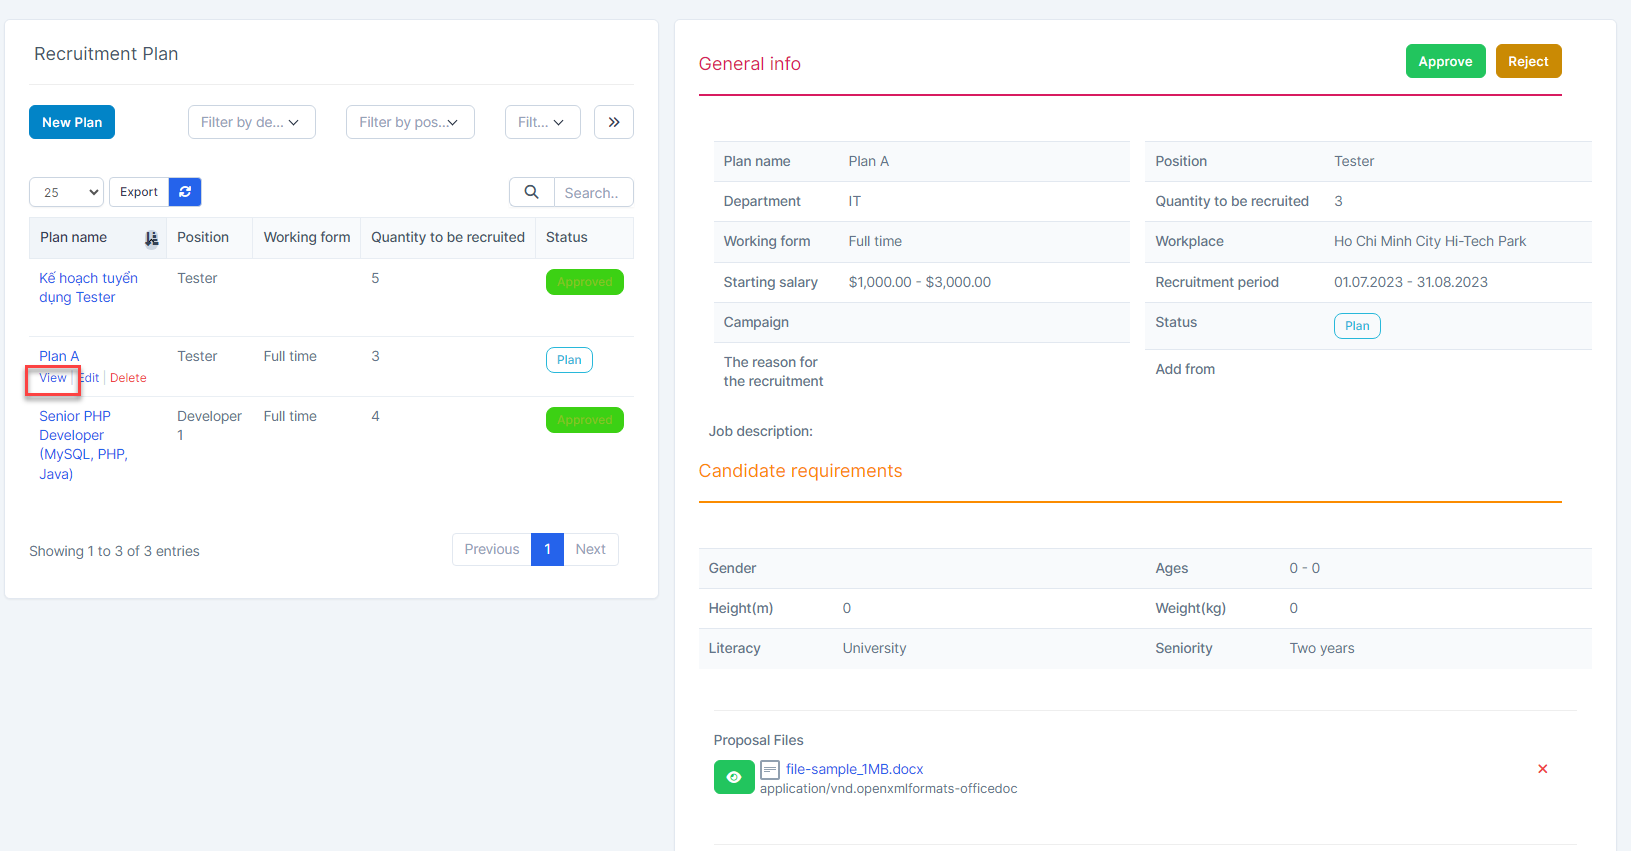Viewport: 1631px width, 851px height.
Task: Click the green eye preview file button
Action: point(734,777)
